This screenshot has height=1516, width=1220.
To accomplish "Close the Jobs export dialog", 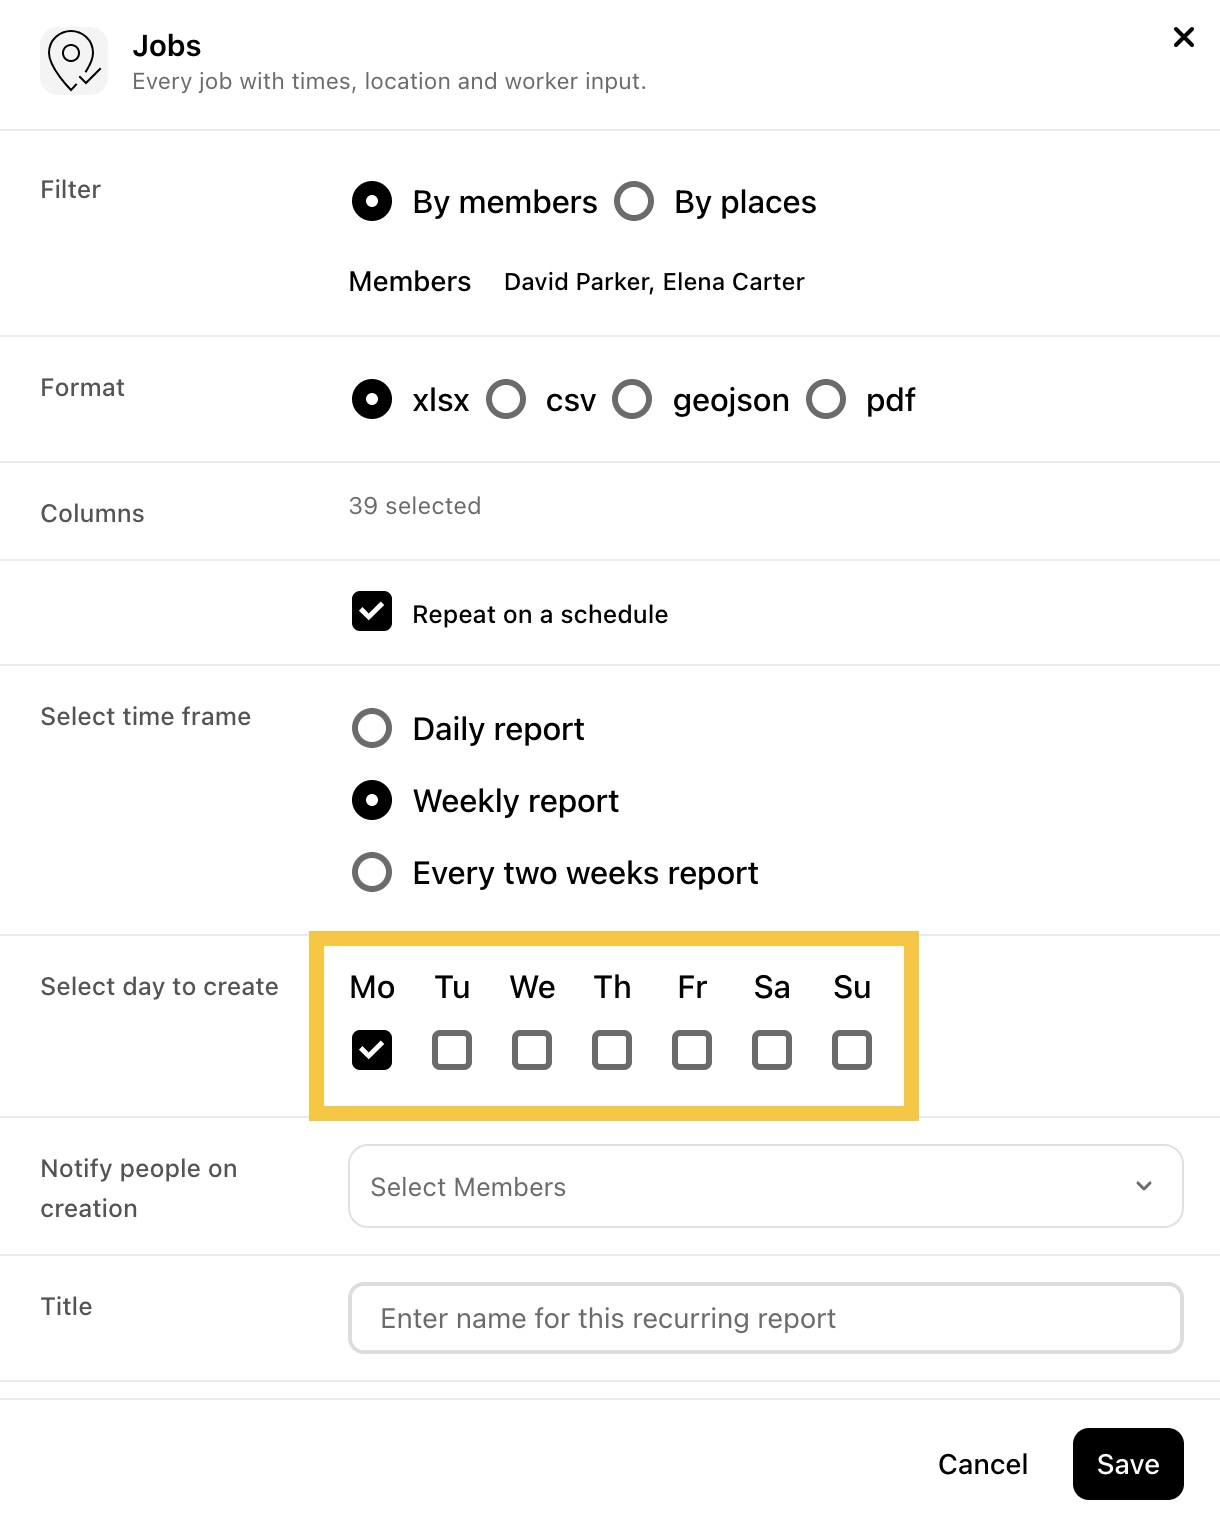I will coord(1183,37).
